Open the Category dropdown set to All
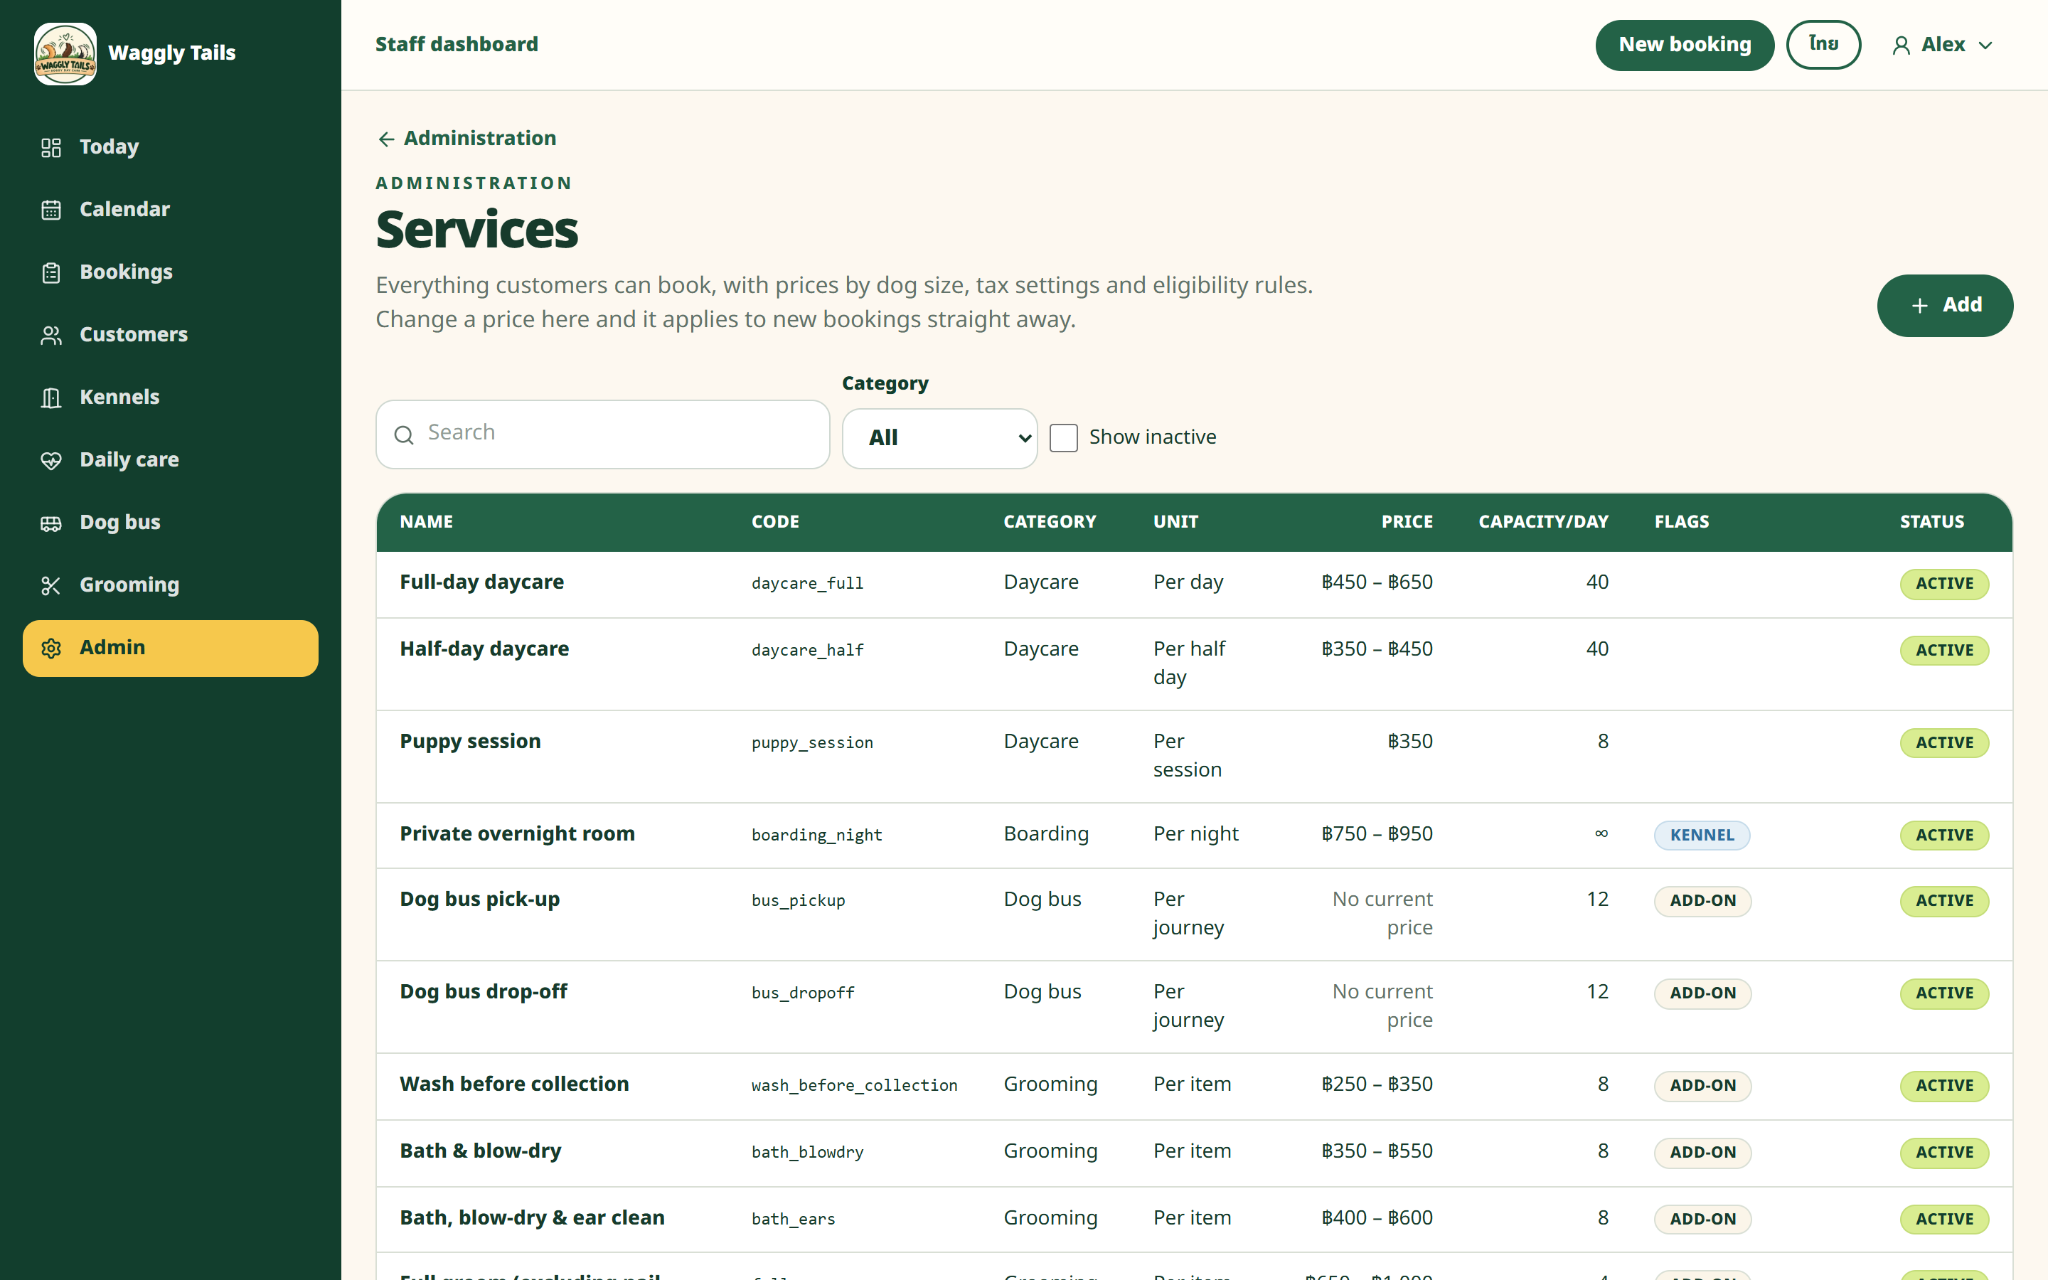2048x1280 pixels. [940, 438]
